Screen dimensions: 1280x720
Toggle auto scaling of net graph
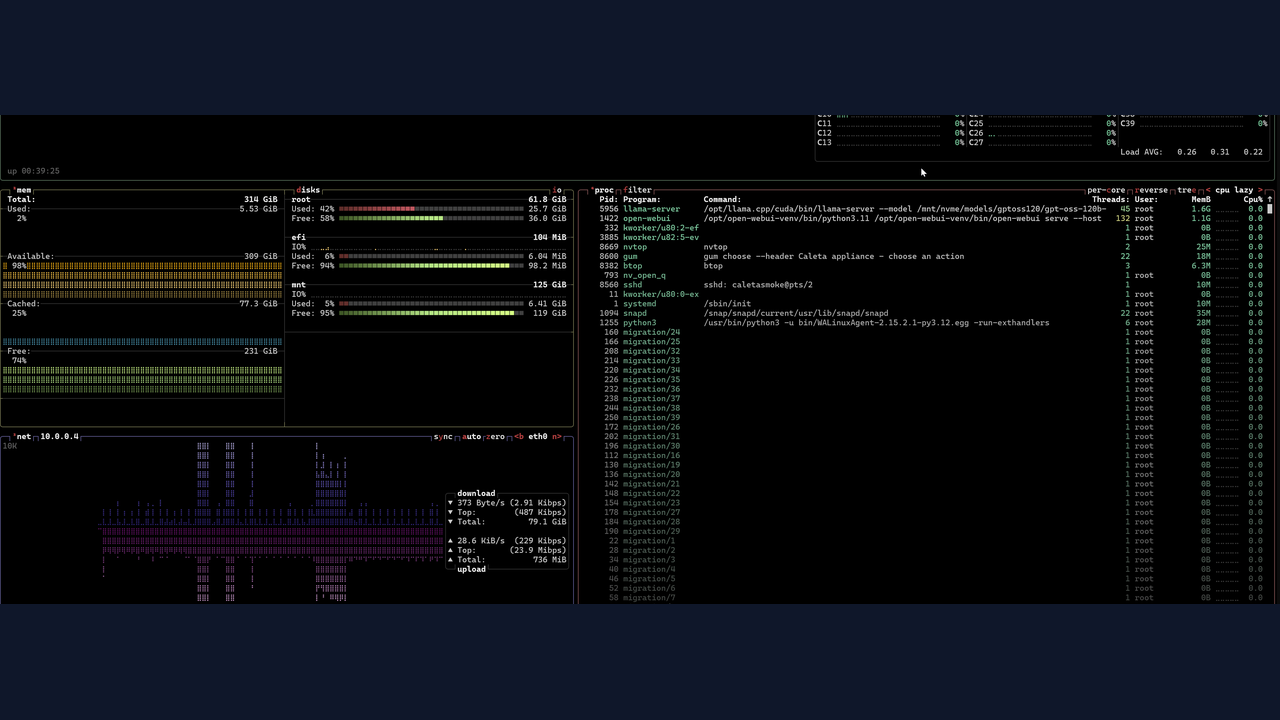(471, 437)
